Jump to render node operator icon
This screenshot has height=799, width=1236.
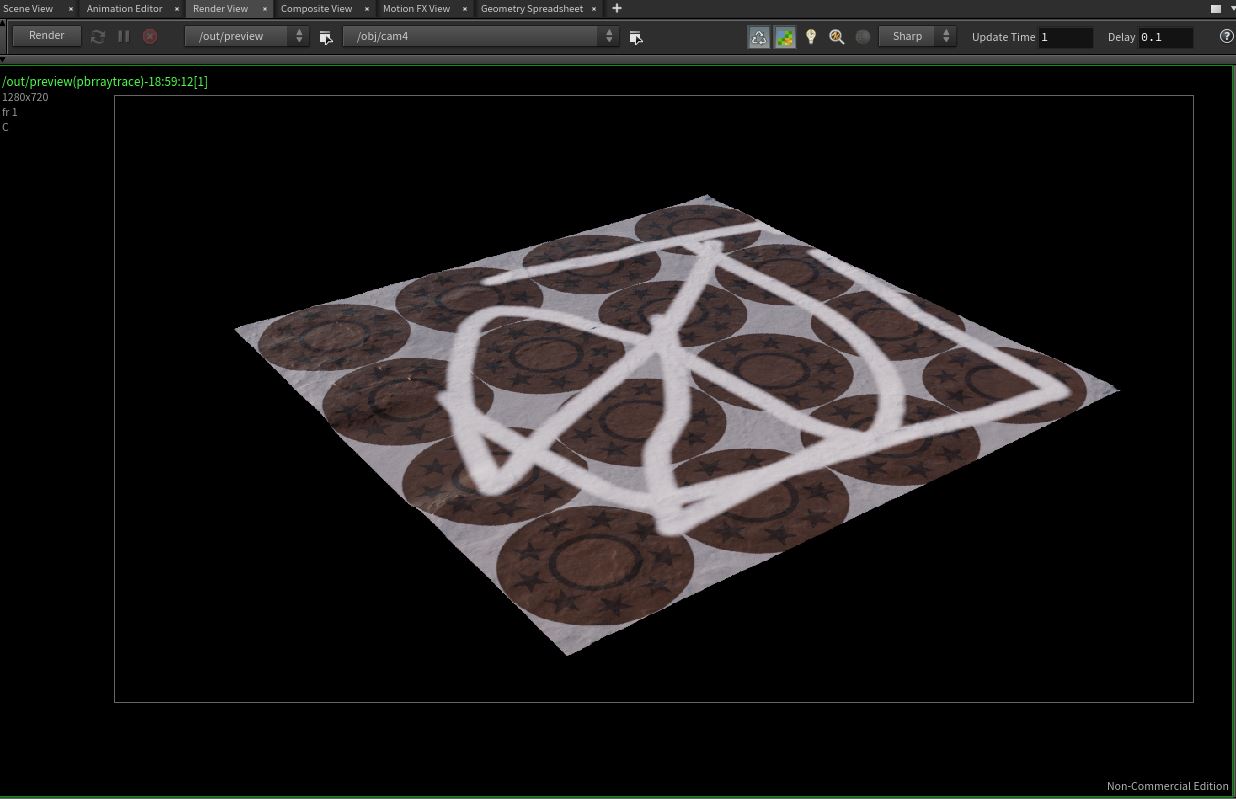click(326, 37)
